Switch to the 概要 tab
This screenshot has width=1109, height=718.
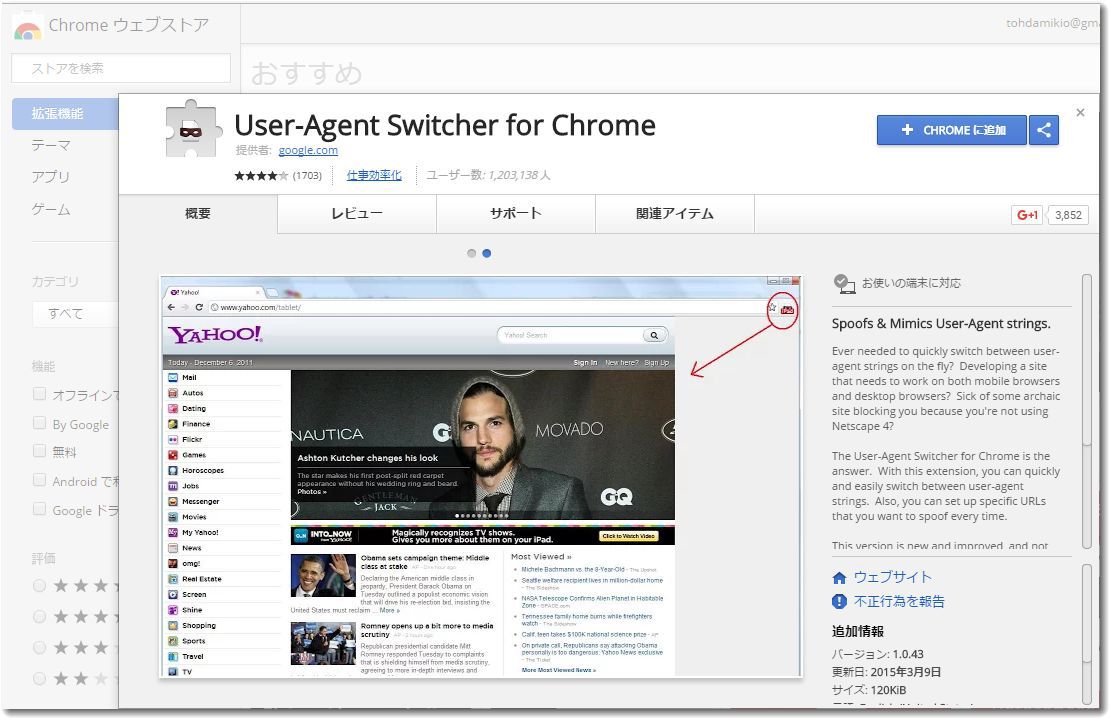pyautogui.click(x=198, y=214)
